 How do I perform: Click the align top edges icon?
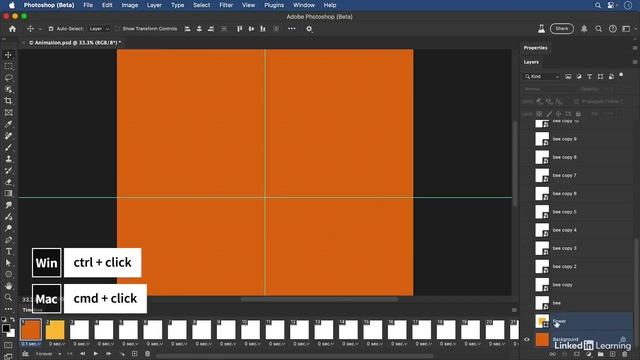click(240, 29)
